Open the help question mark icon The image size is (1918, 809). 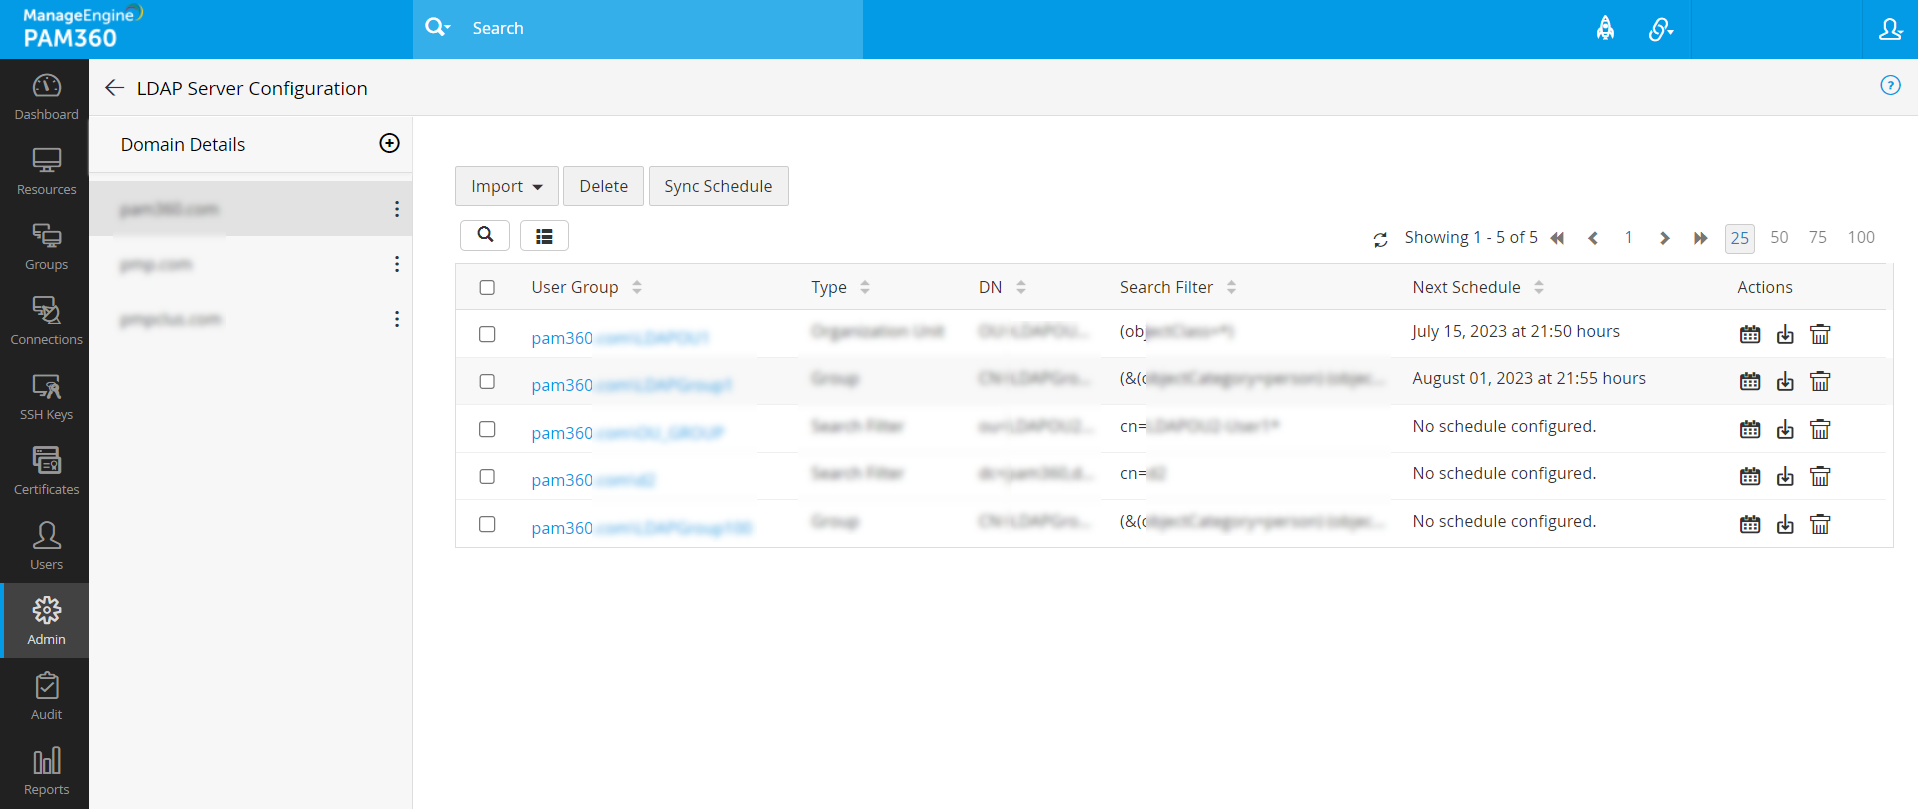click(x=1889, y=85)
